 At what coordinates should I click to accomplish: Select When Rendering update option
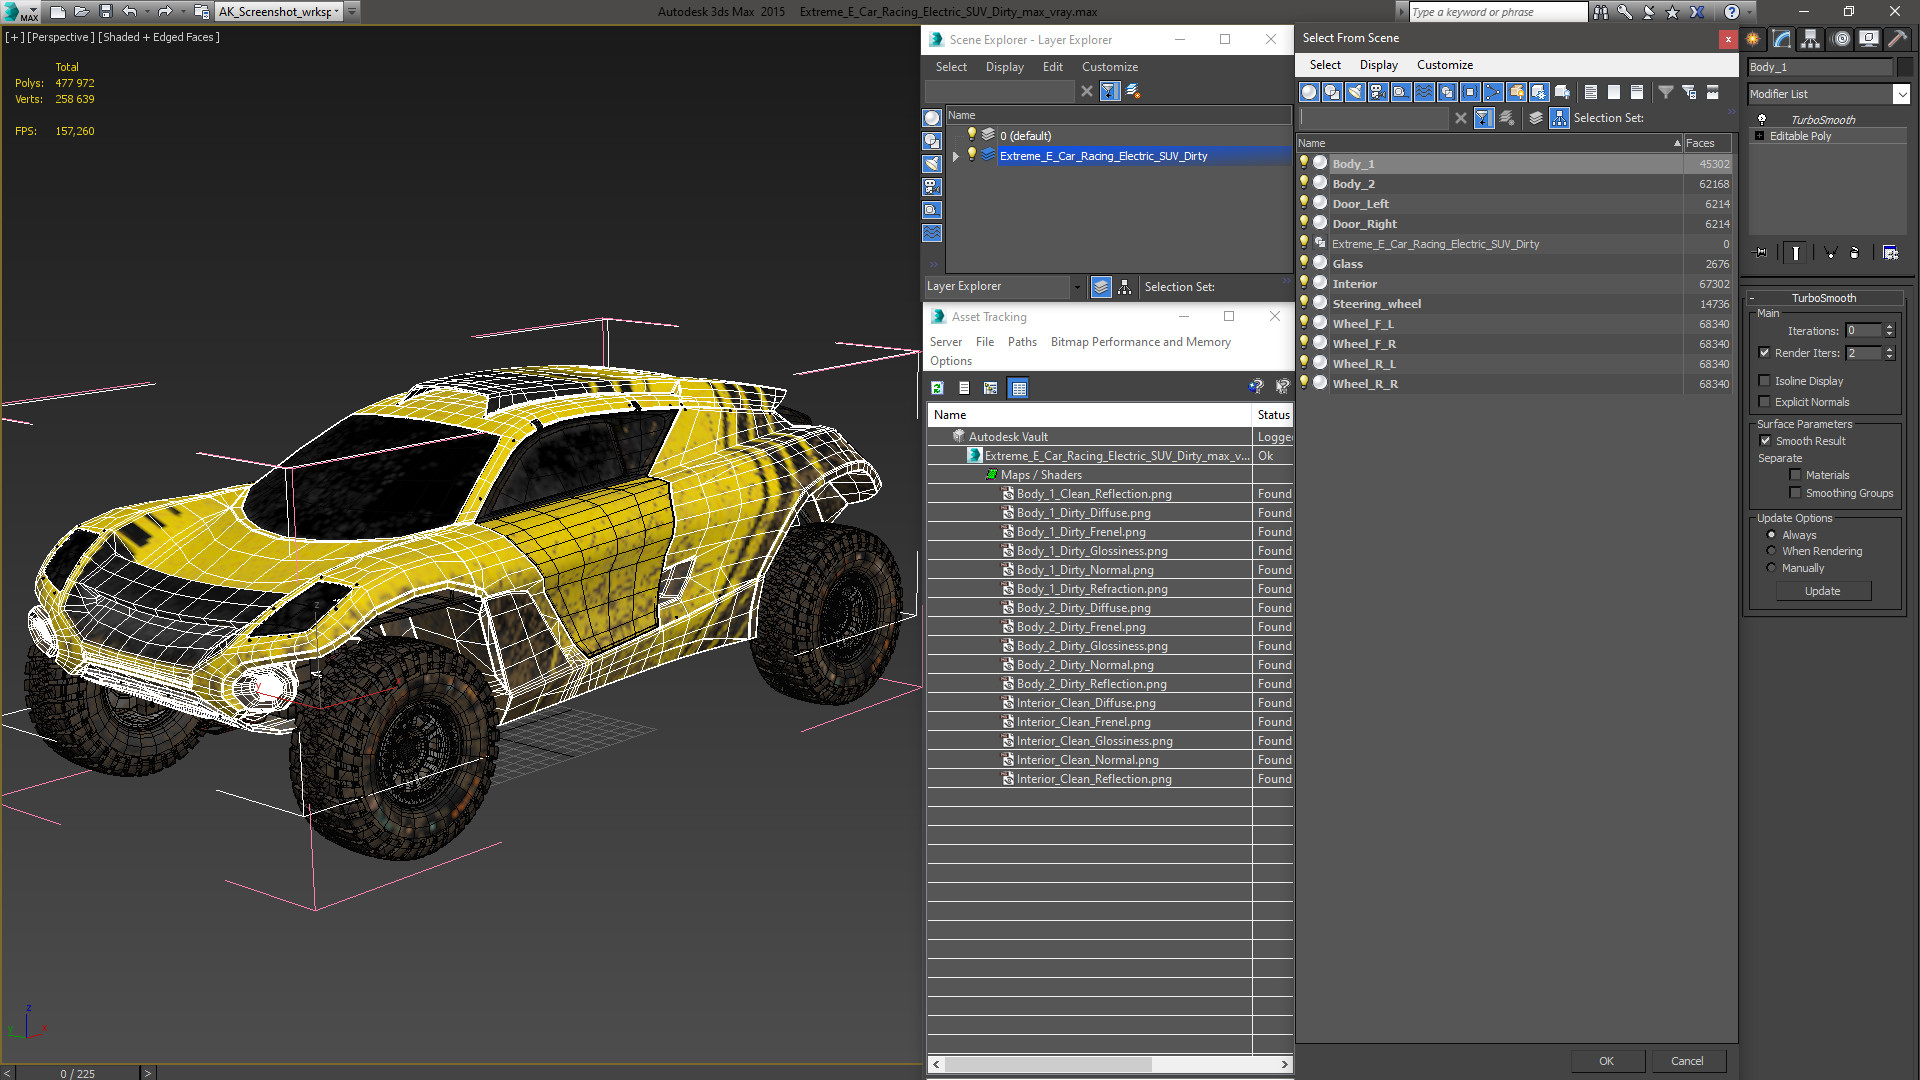(x=1771, y=551)
